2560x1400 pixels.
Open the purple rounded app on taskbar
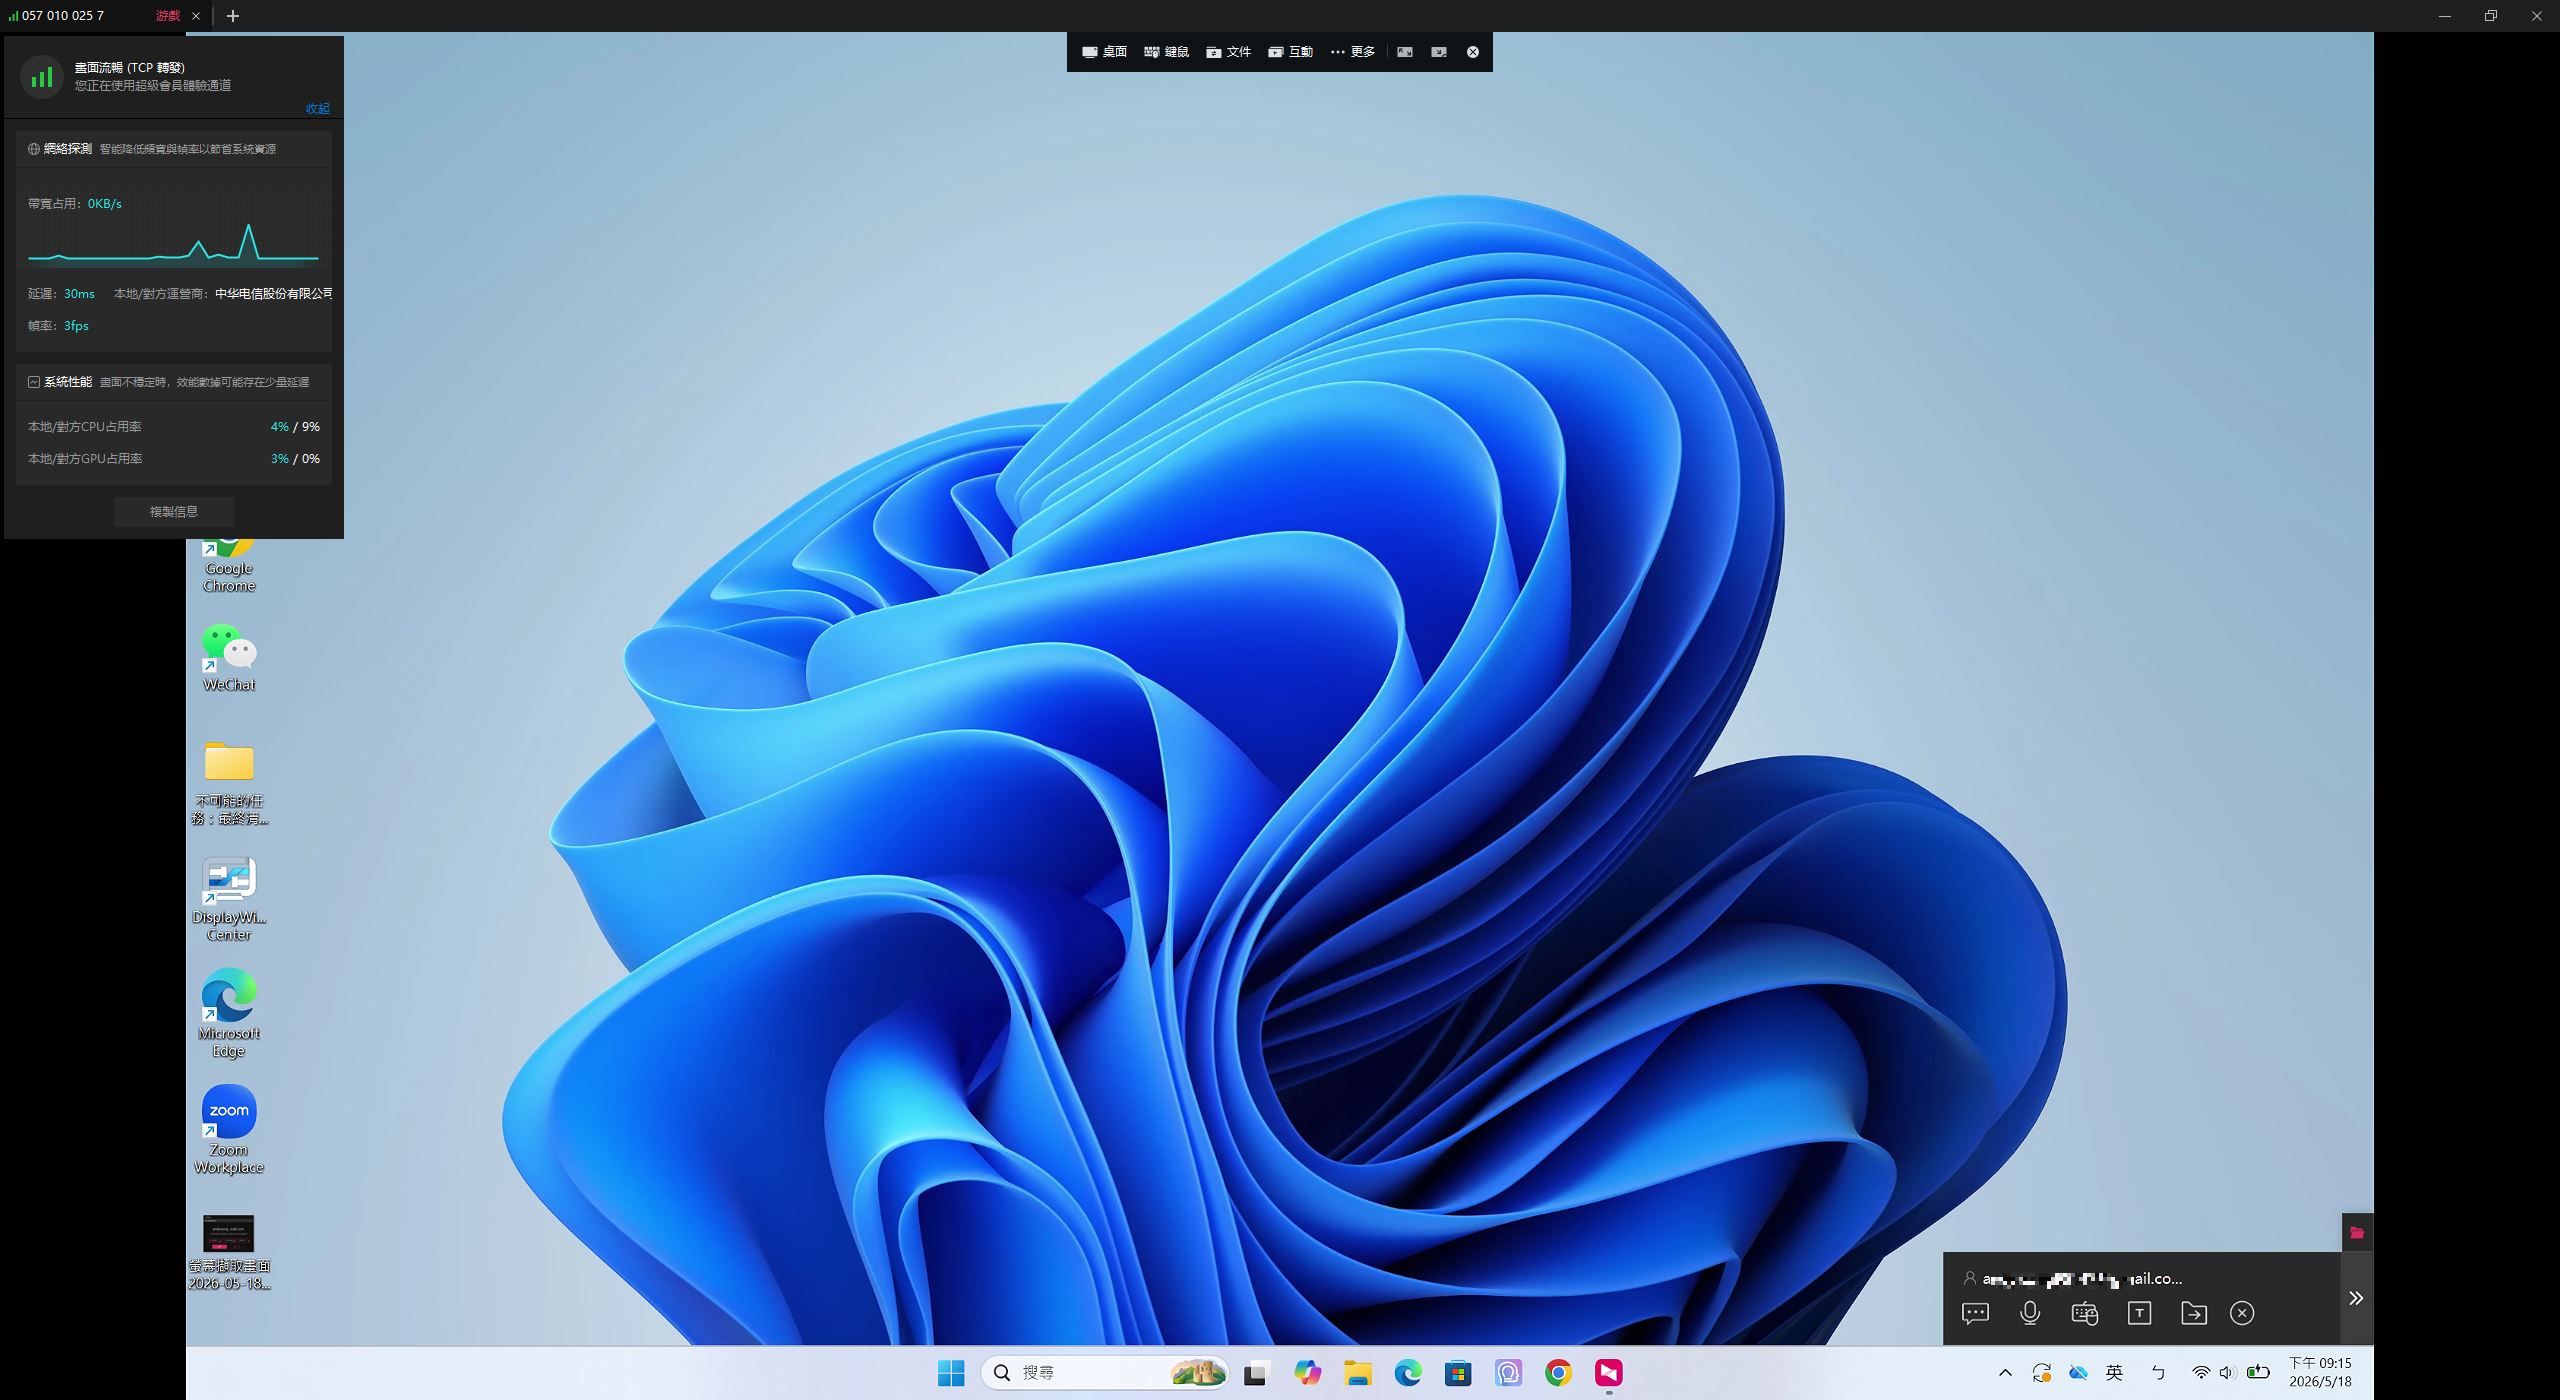(x=1508, y=1373)
